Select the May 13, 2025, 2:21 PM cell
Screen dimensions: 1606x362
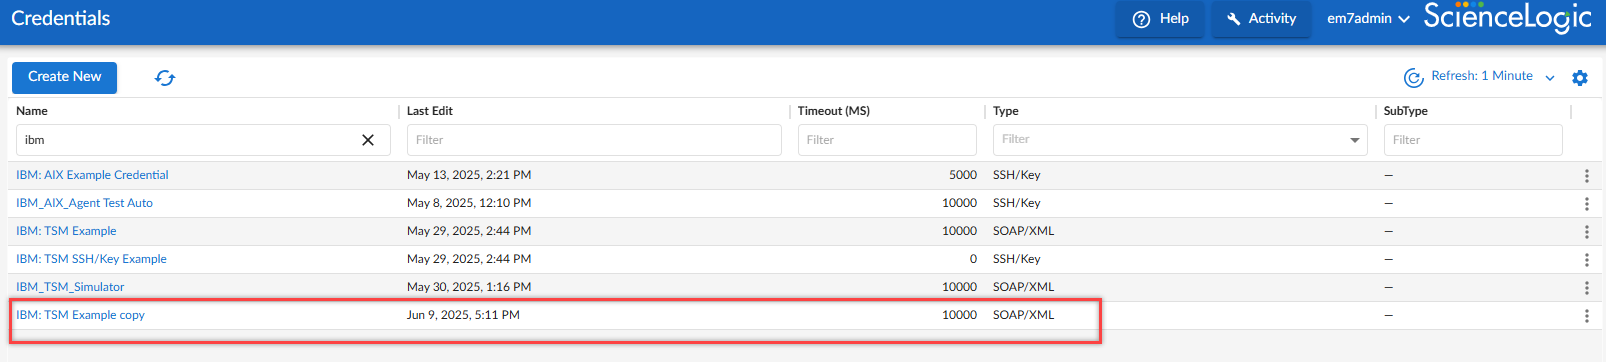[x=469, y=175]
